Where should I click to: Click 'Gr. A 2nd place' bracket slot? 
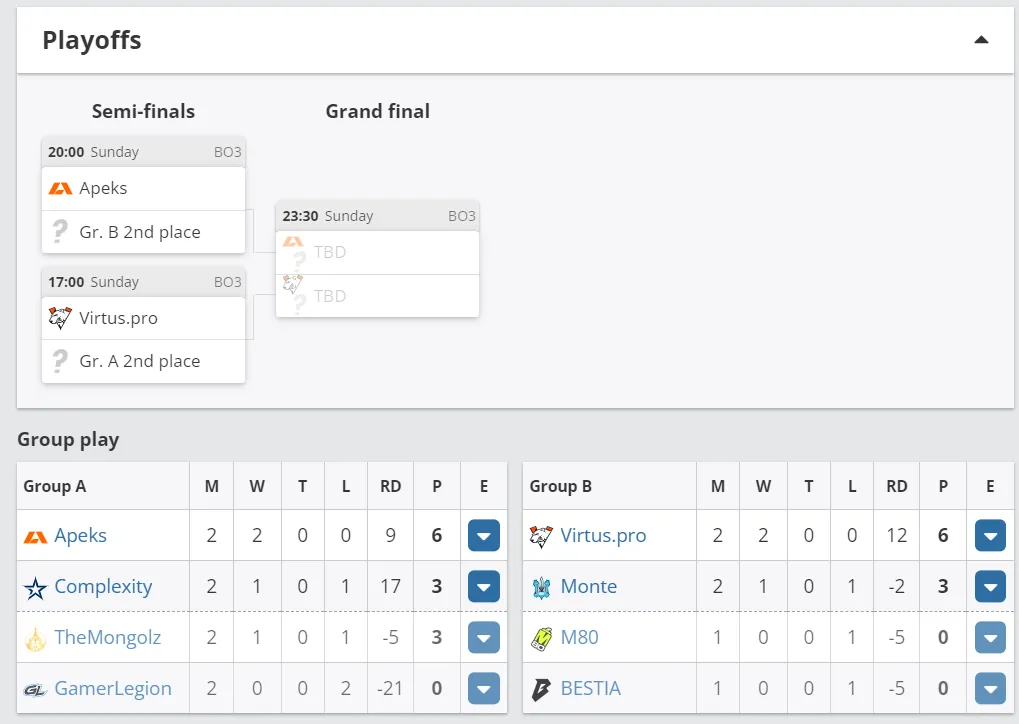click(x=144, y=361)
